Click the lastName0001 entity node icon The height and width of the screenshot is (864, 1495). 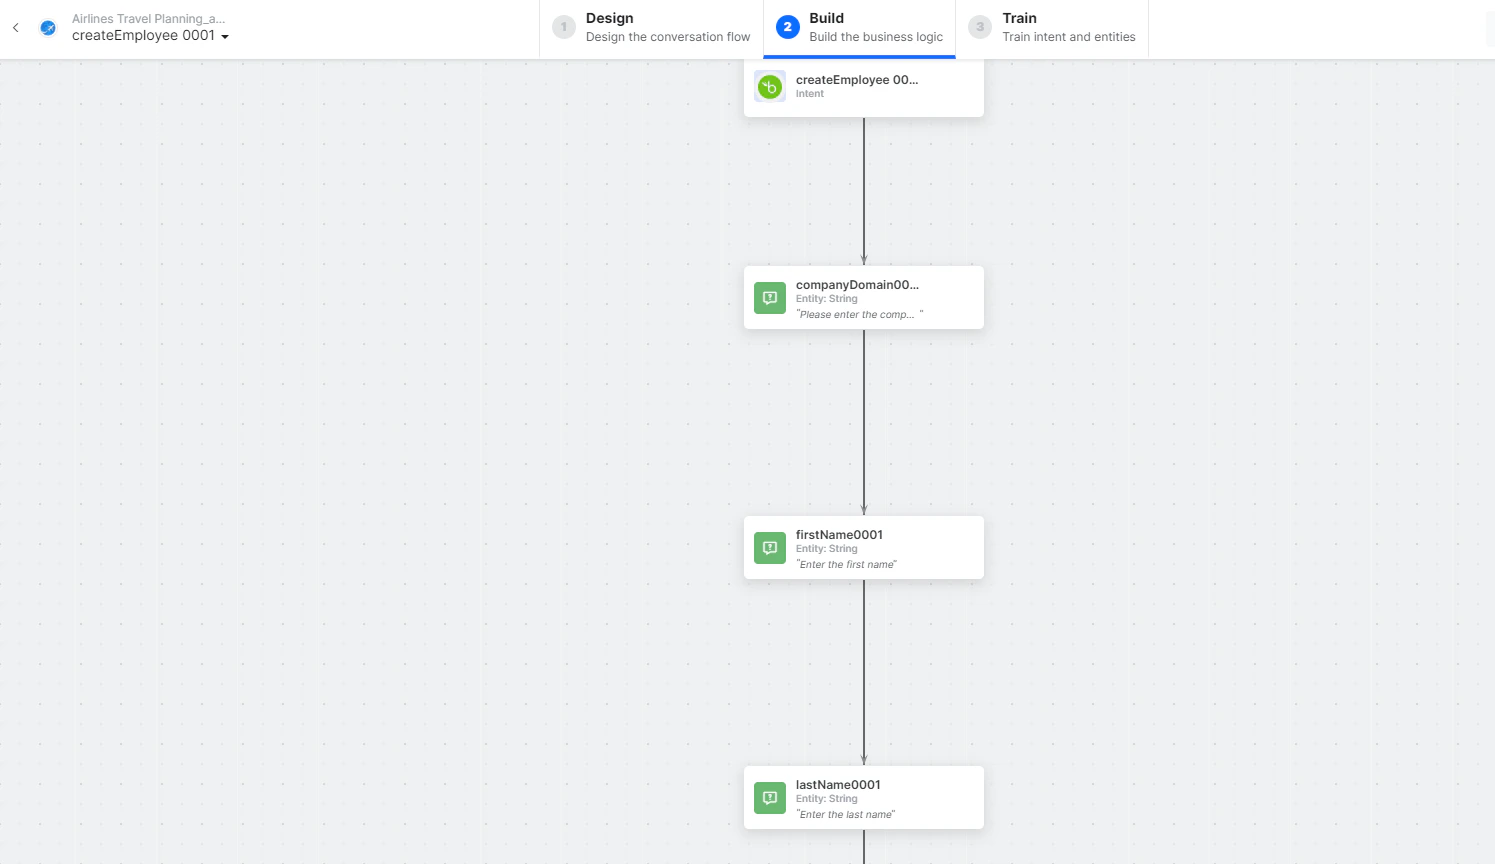(x=769, y=797)
